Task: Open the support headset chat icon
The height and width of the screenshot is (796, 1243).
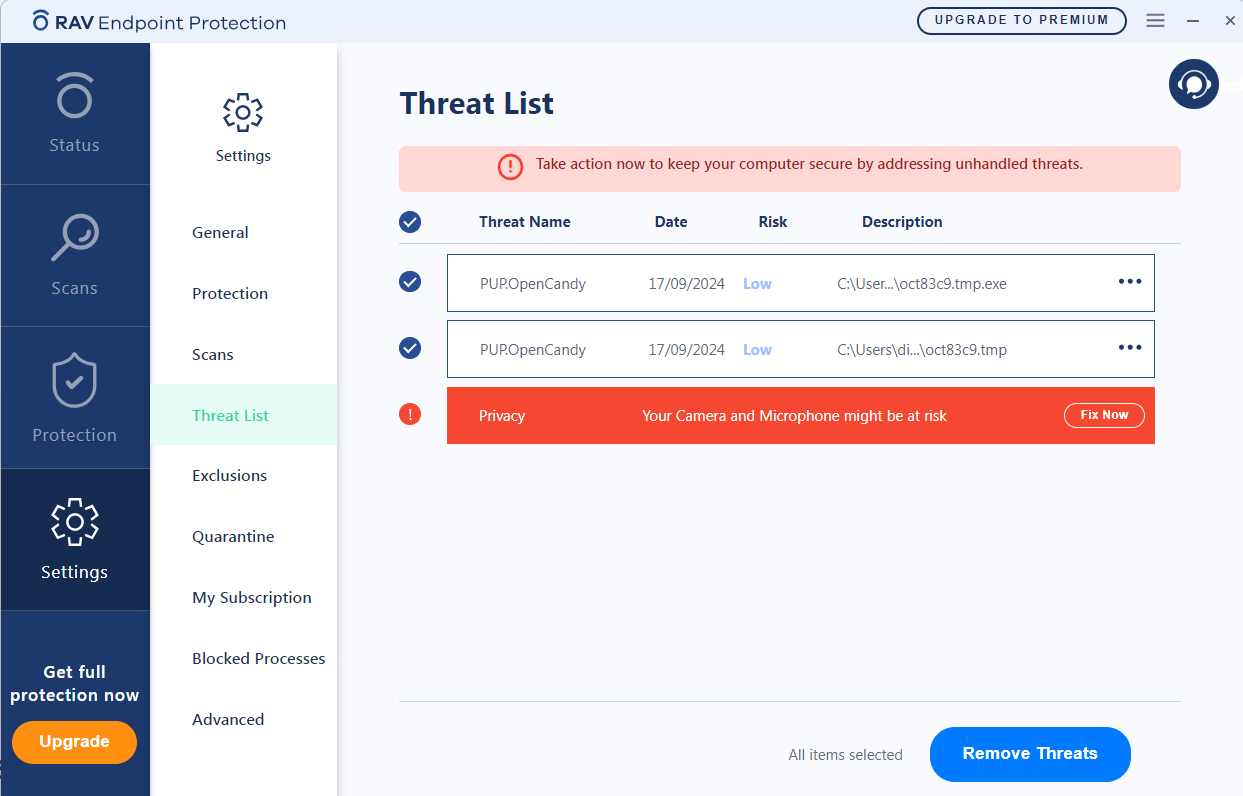Action: (1194, 83)
